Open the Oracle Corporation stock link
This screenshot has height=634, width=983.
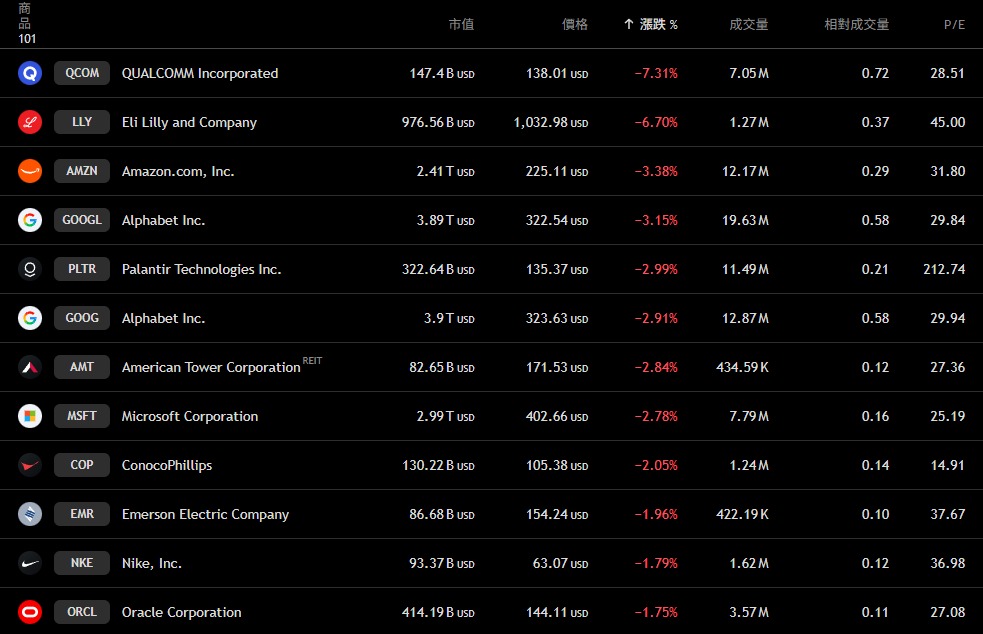[181, 612]
